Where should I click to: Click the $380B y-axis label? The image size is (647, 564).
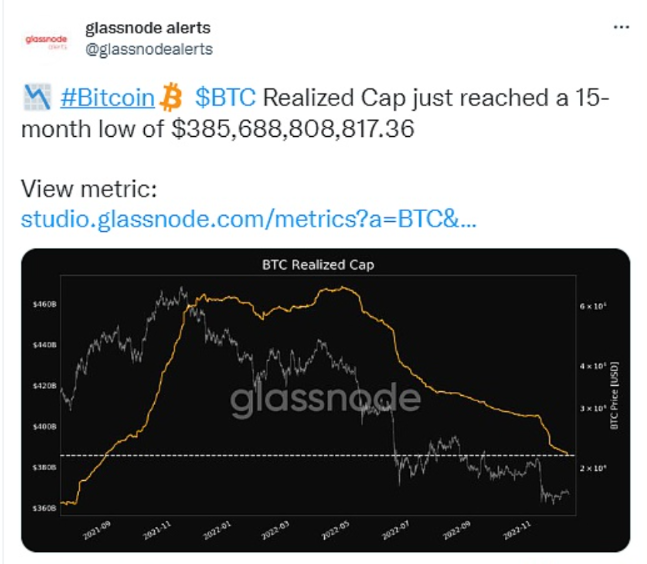point(45,468)
